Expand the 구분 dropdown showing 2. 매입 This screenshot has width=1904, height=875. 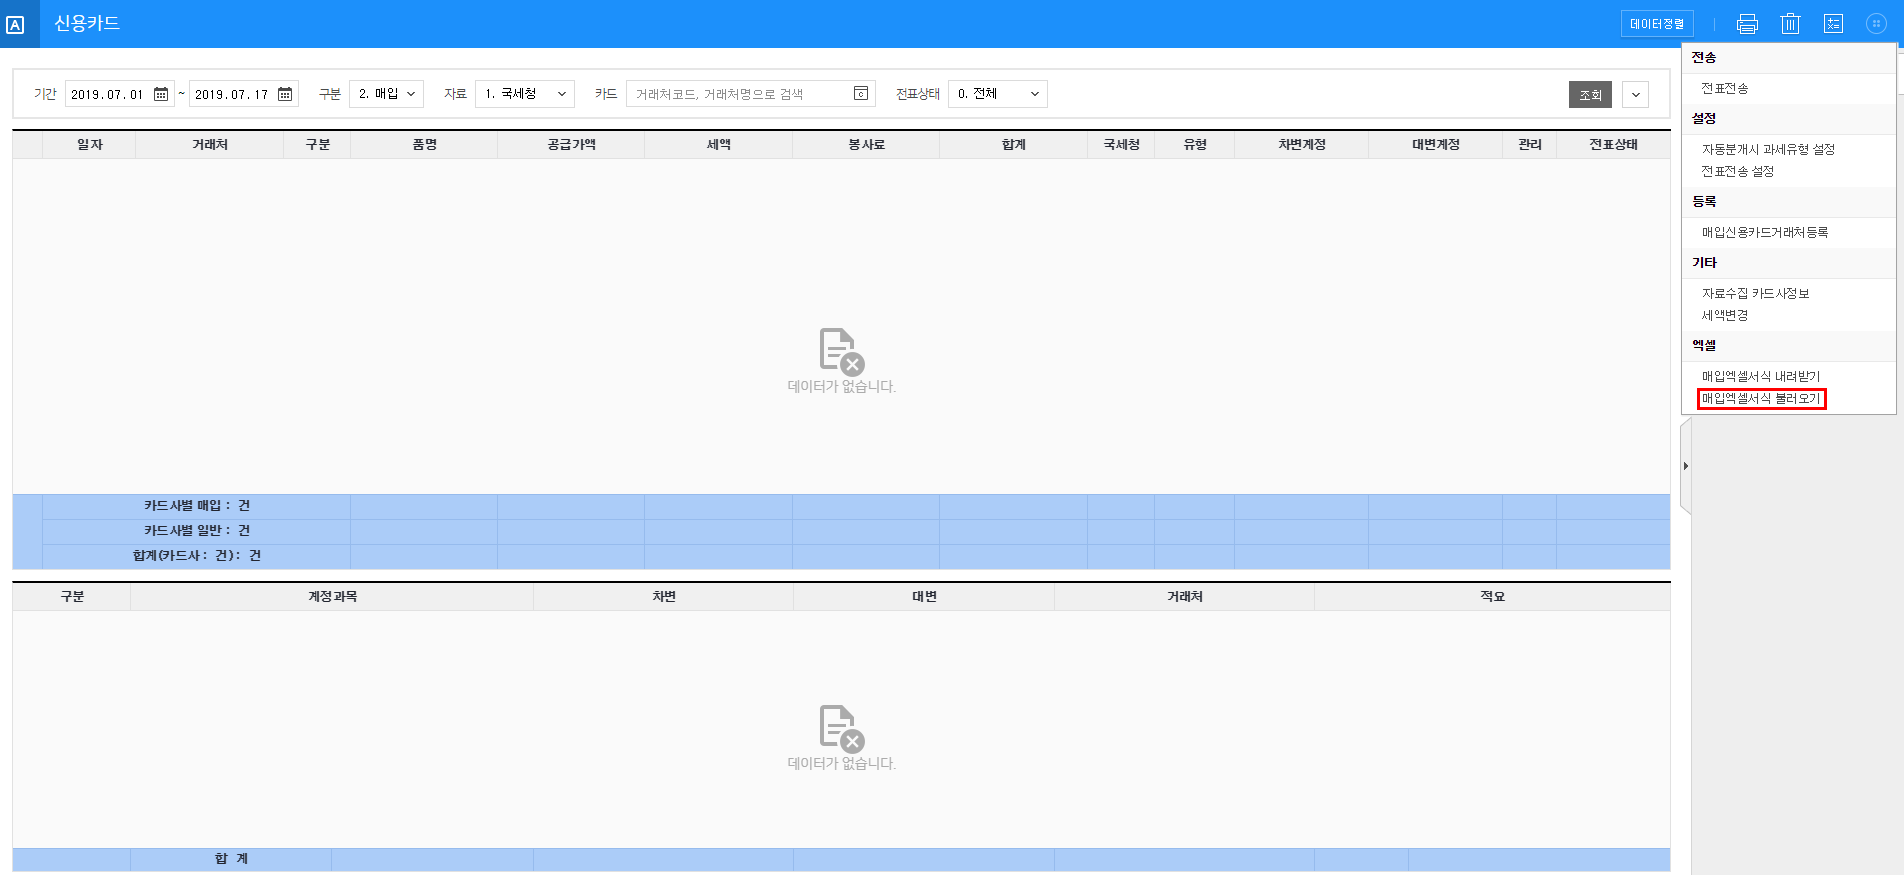pyautogui.click(x=386, y=94)
